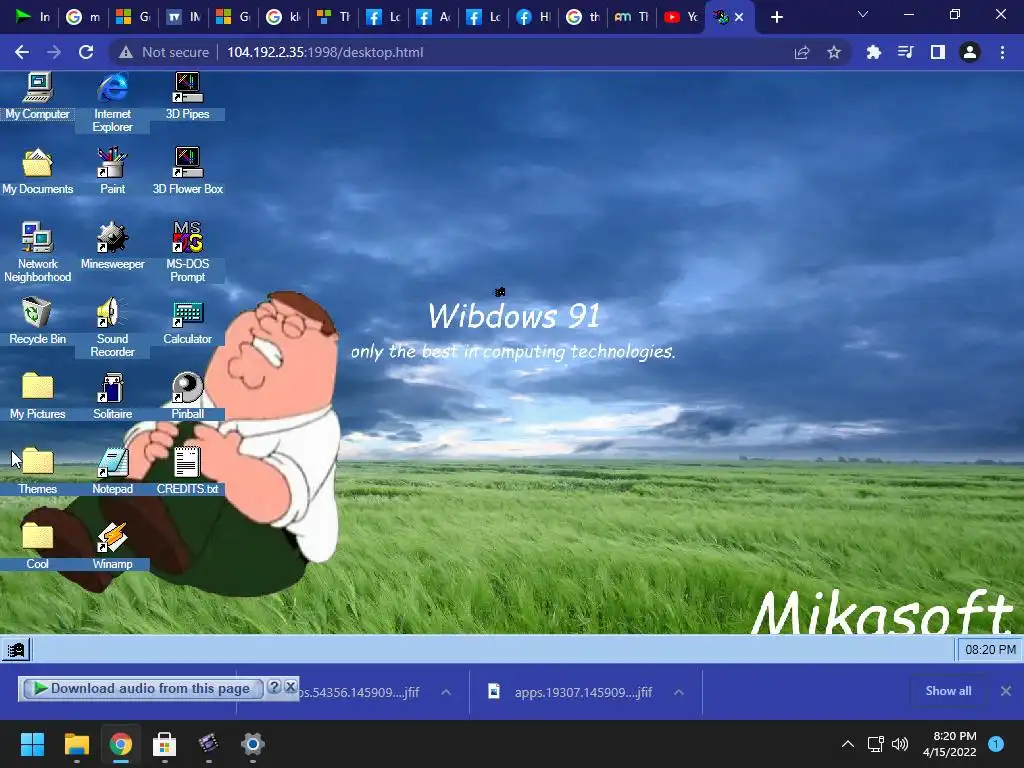Image resolution: width=1024 pixels, height=768 pixels.
Task: Bookmark this page with the star
Action: [x=834, y=52]
